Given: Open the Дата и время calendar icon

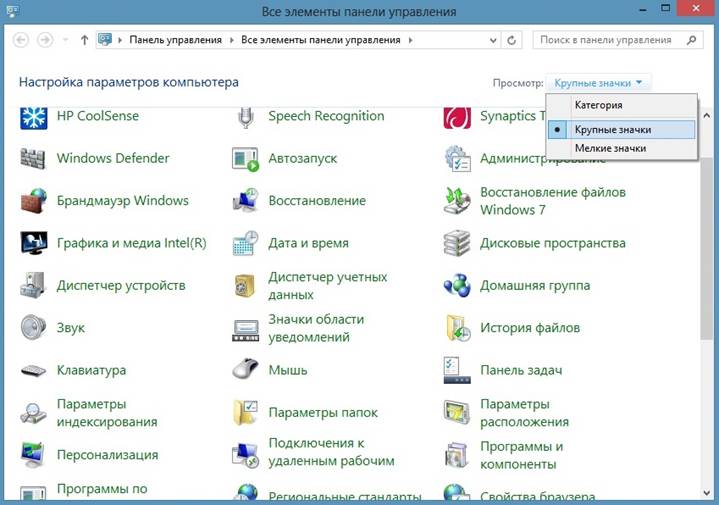Looking at the screenshot, I should click(245, 243).
